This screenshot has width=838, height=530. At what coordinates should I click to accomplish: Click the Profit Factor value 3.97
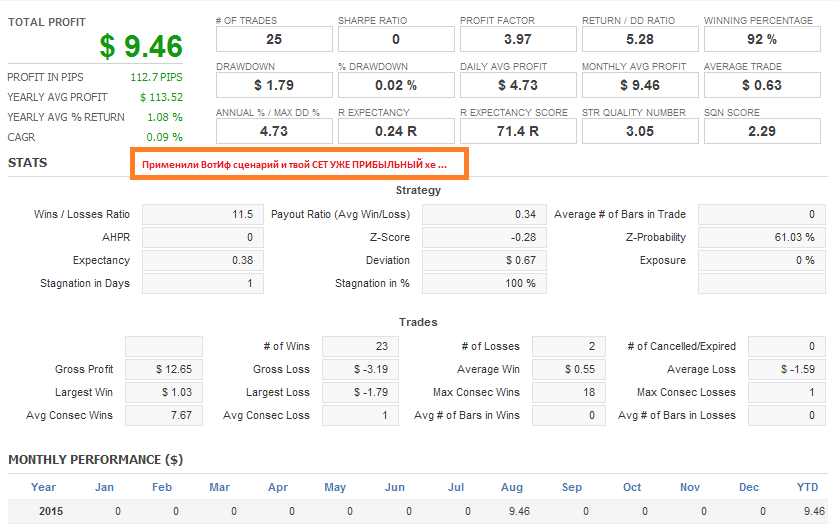pos(518,40)
